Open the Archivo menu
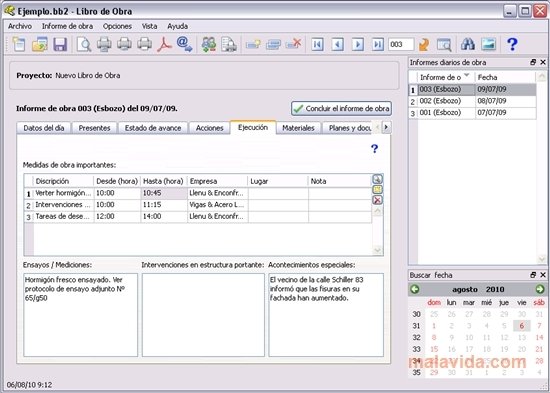 20,26
